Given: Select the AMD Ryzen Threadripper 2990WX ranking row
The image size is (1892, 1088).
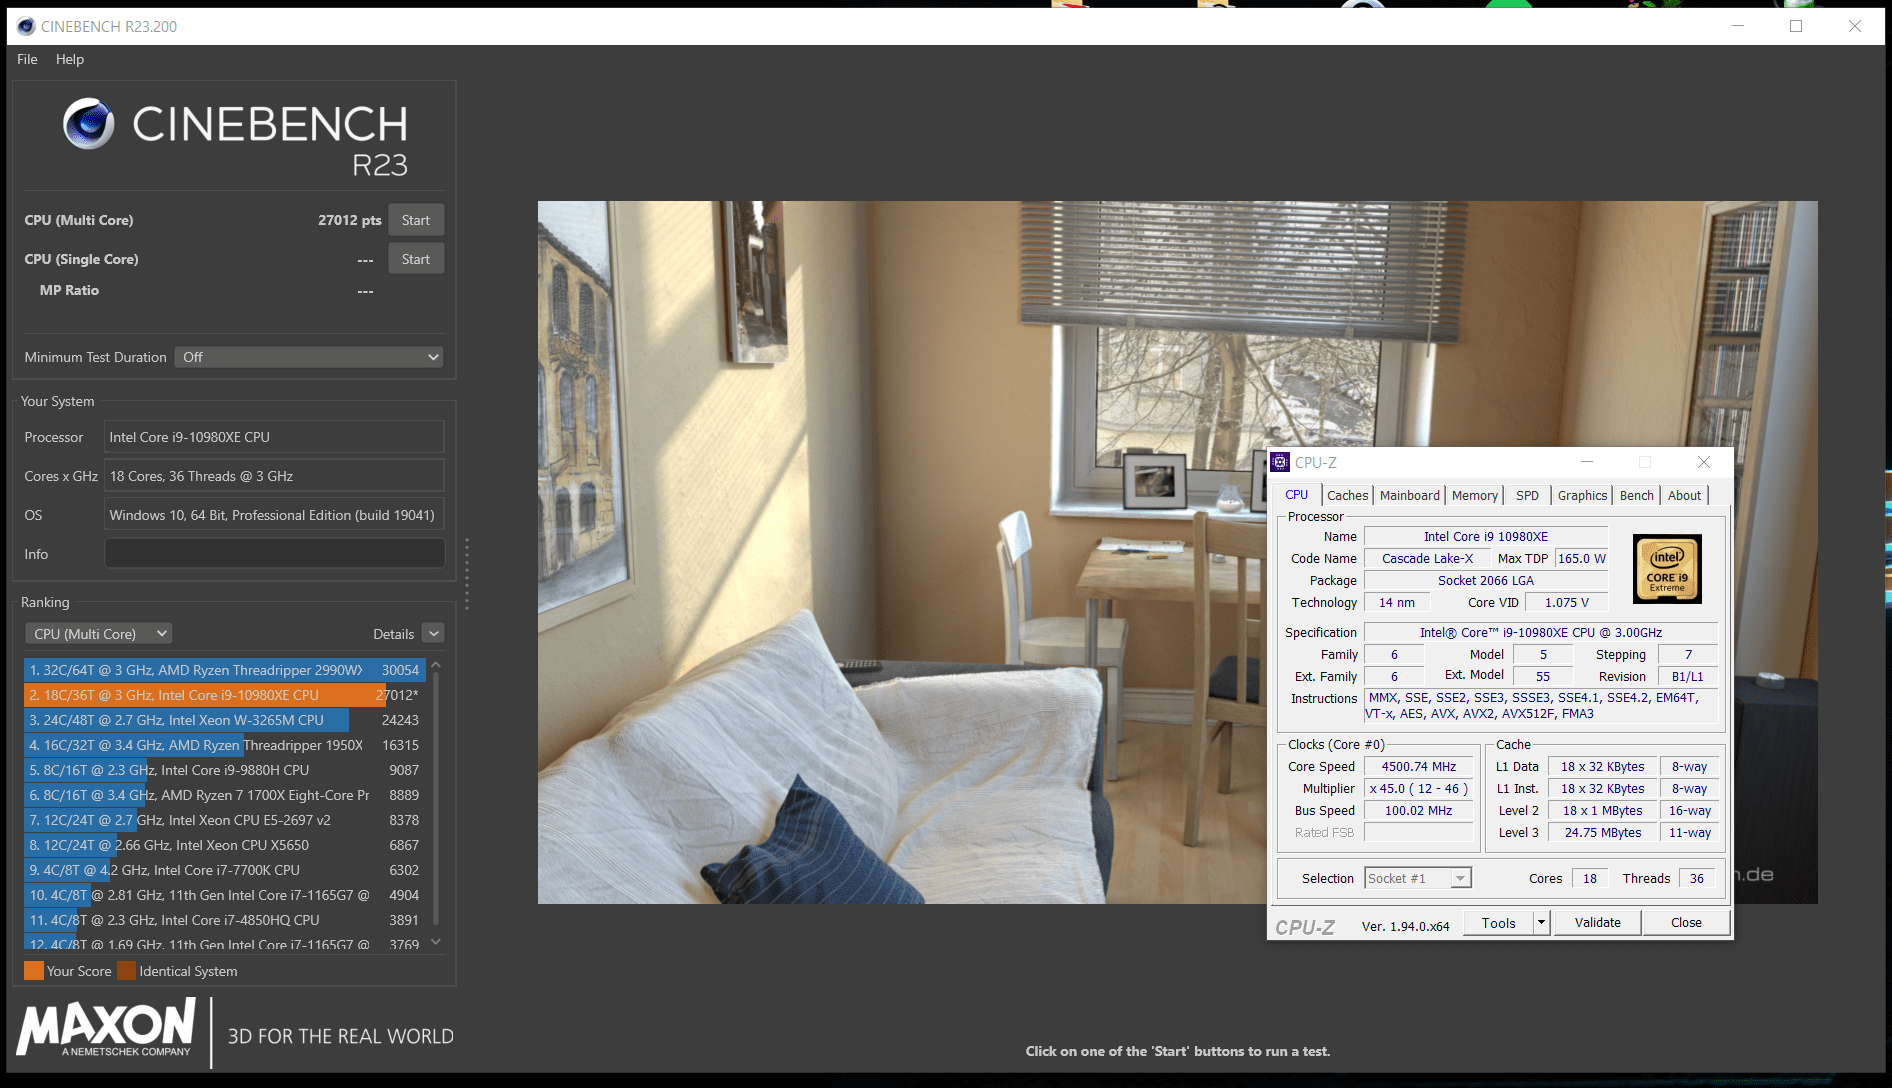Looking at the screenshot, I should point(224,670).
